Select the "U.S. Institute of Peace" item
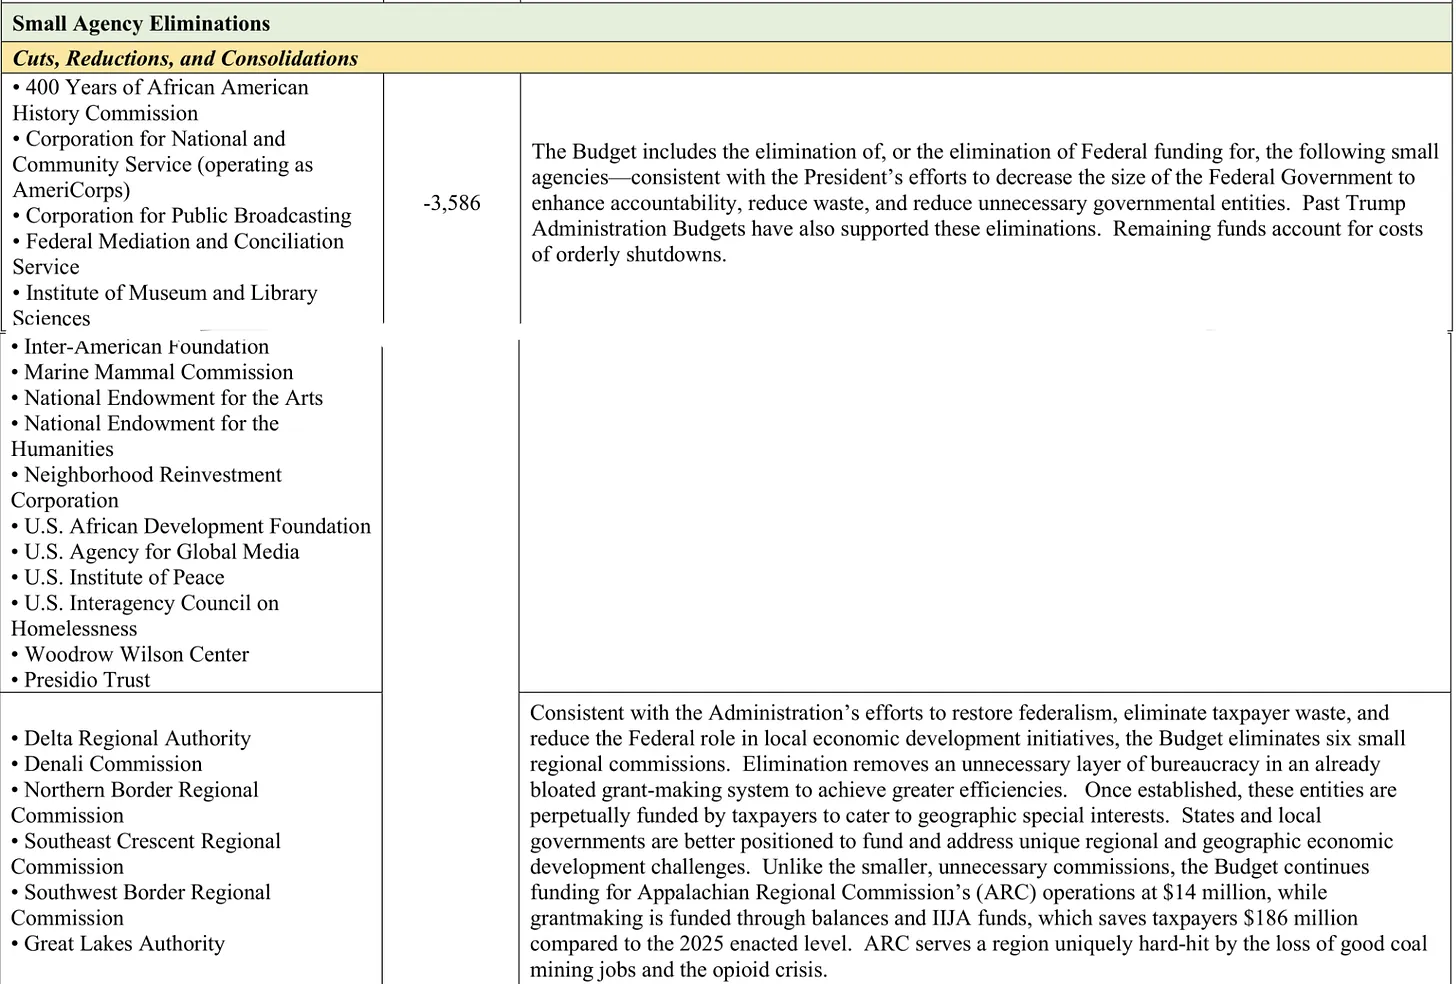The width and height of the screenshot is (1456, 984). pyautogui.click(x=124, y=578)
